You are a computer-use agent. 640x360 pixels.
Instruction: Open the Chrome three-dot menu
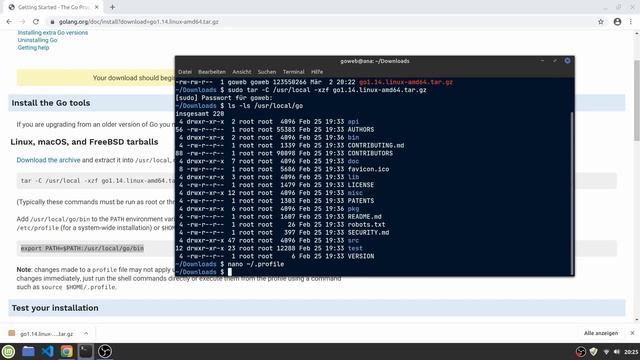(x=631, y=22)
